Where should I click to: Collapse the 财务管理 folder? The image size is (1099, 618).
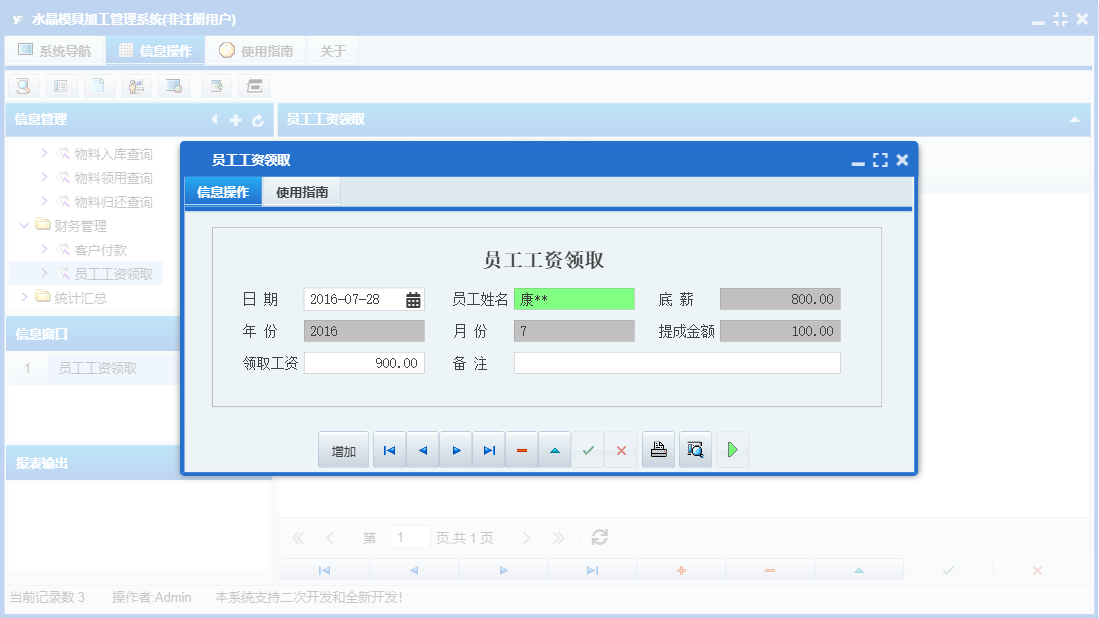[x=22, y=225]
